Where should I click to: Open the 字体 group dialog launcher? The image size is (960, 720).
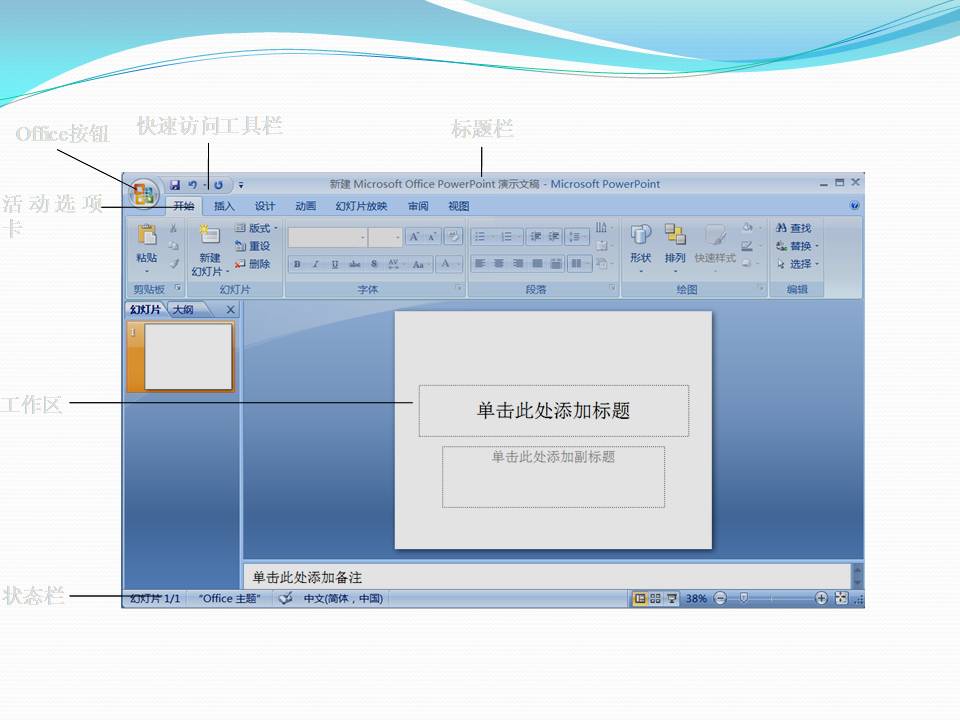coord(458,287)
